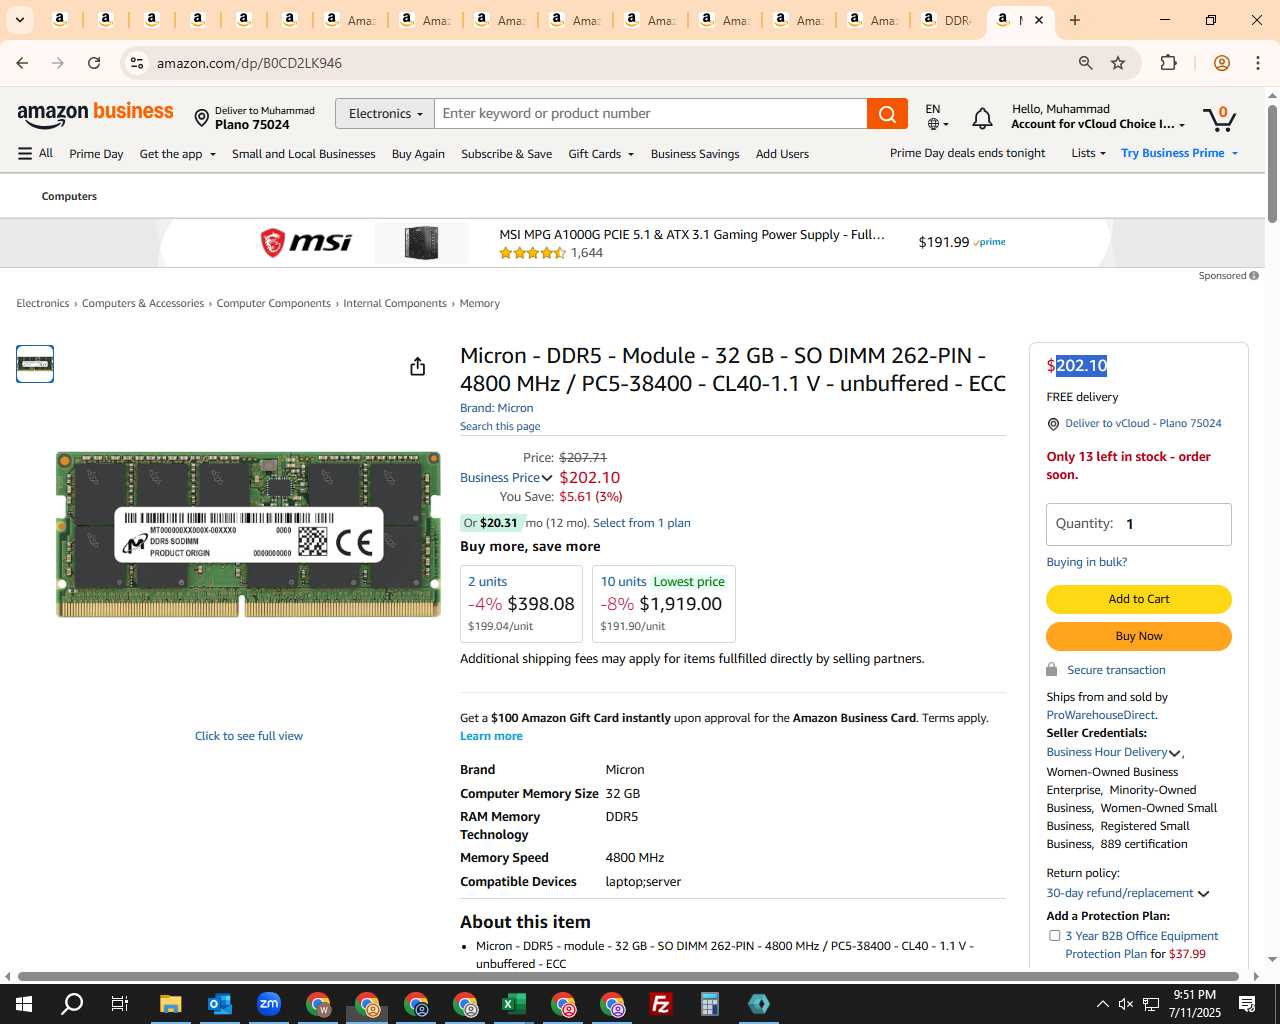Click the orange search magnifier button
Image resolution: width=1280 pixels, height=1024 pixels.
point(887,114)
